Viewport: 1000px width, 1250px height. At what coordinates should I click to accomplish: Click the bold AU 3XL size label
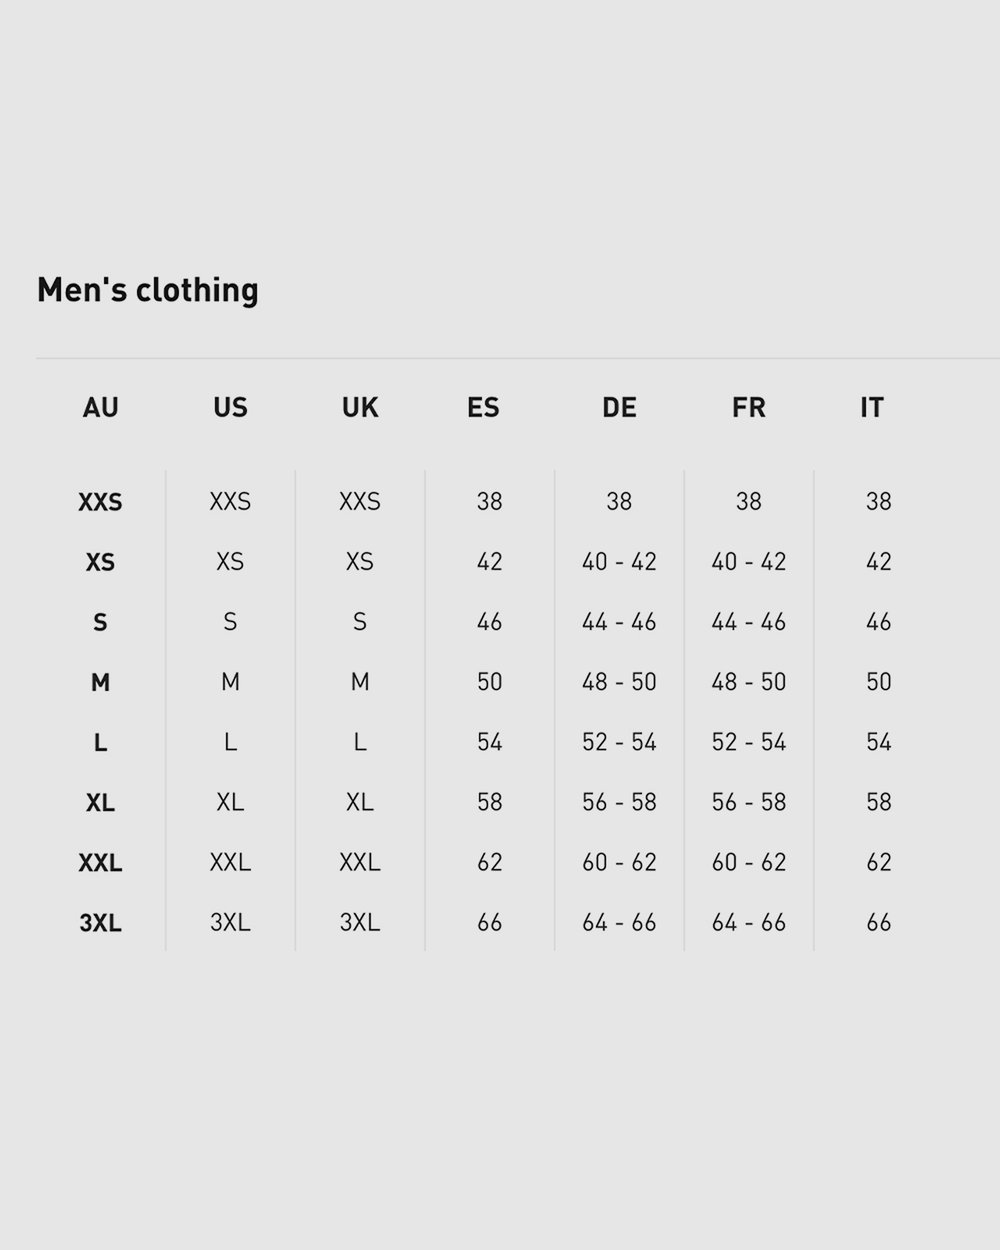(100, 922)
